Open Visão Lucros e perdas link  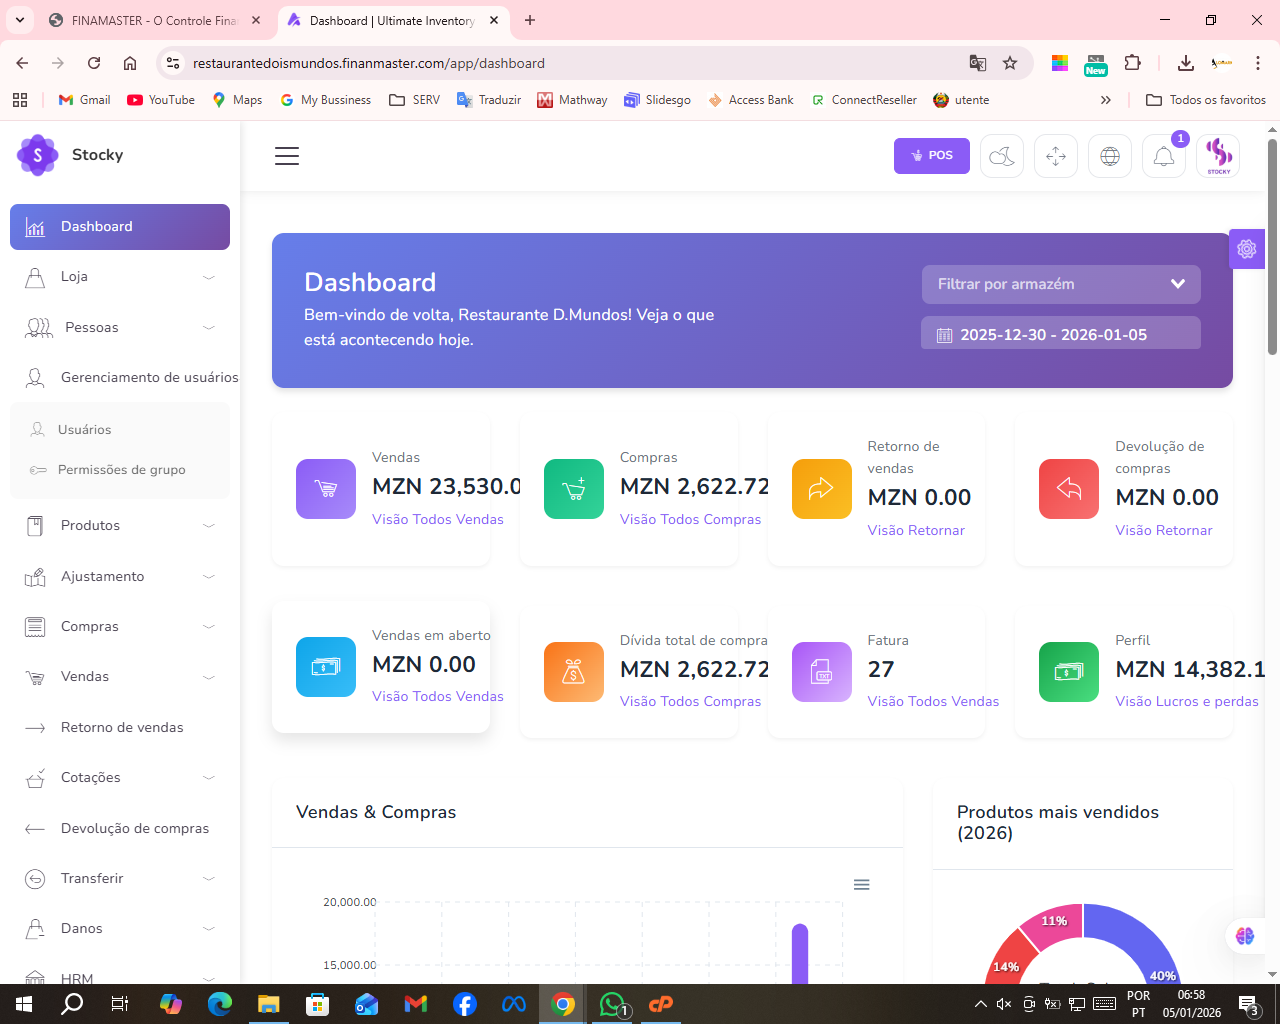click(x=1186, y=702)
